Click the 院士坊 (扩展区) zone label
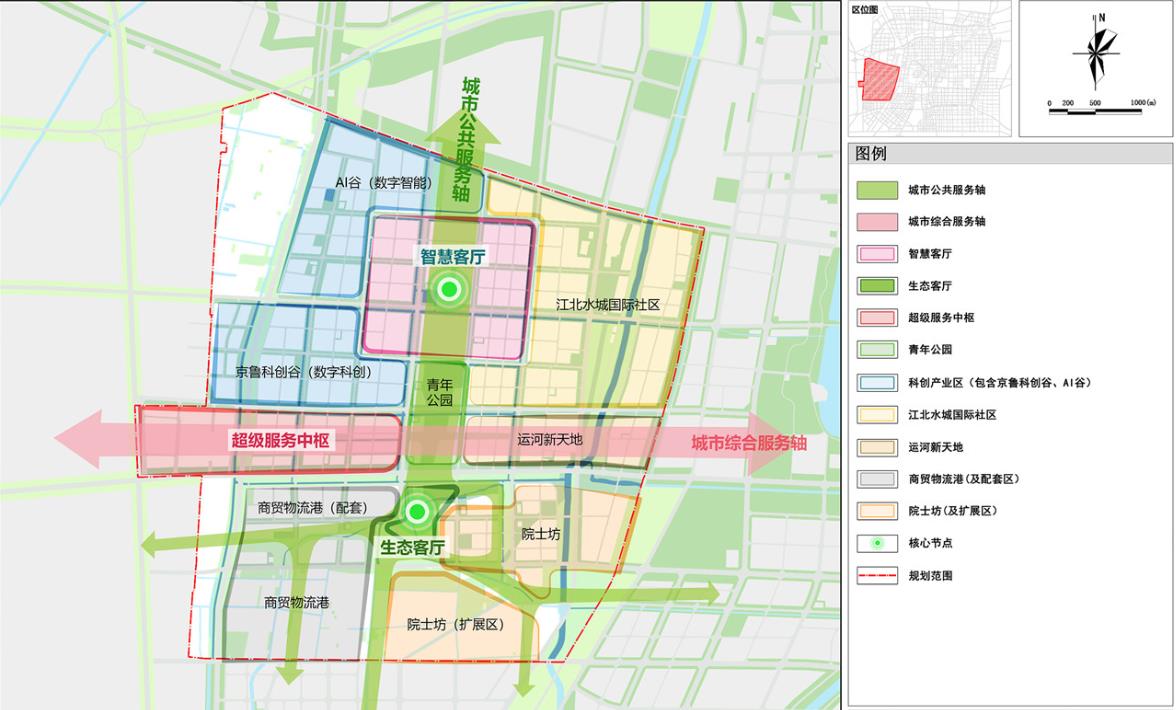Viewport: 1176px width, 710px height. click(455, 624)
